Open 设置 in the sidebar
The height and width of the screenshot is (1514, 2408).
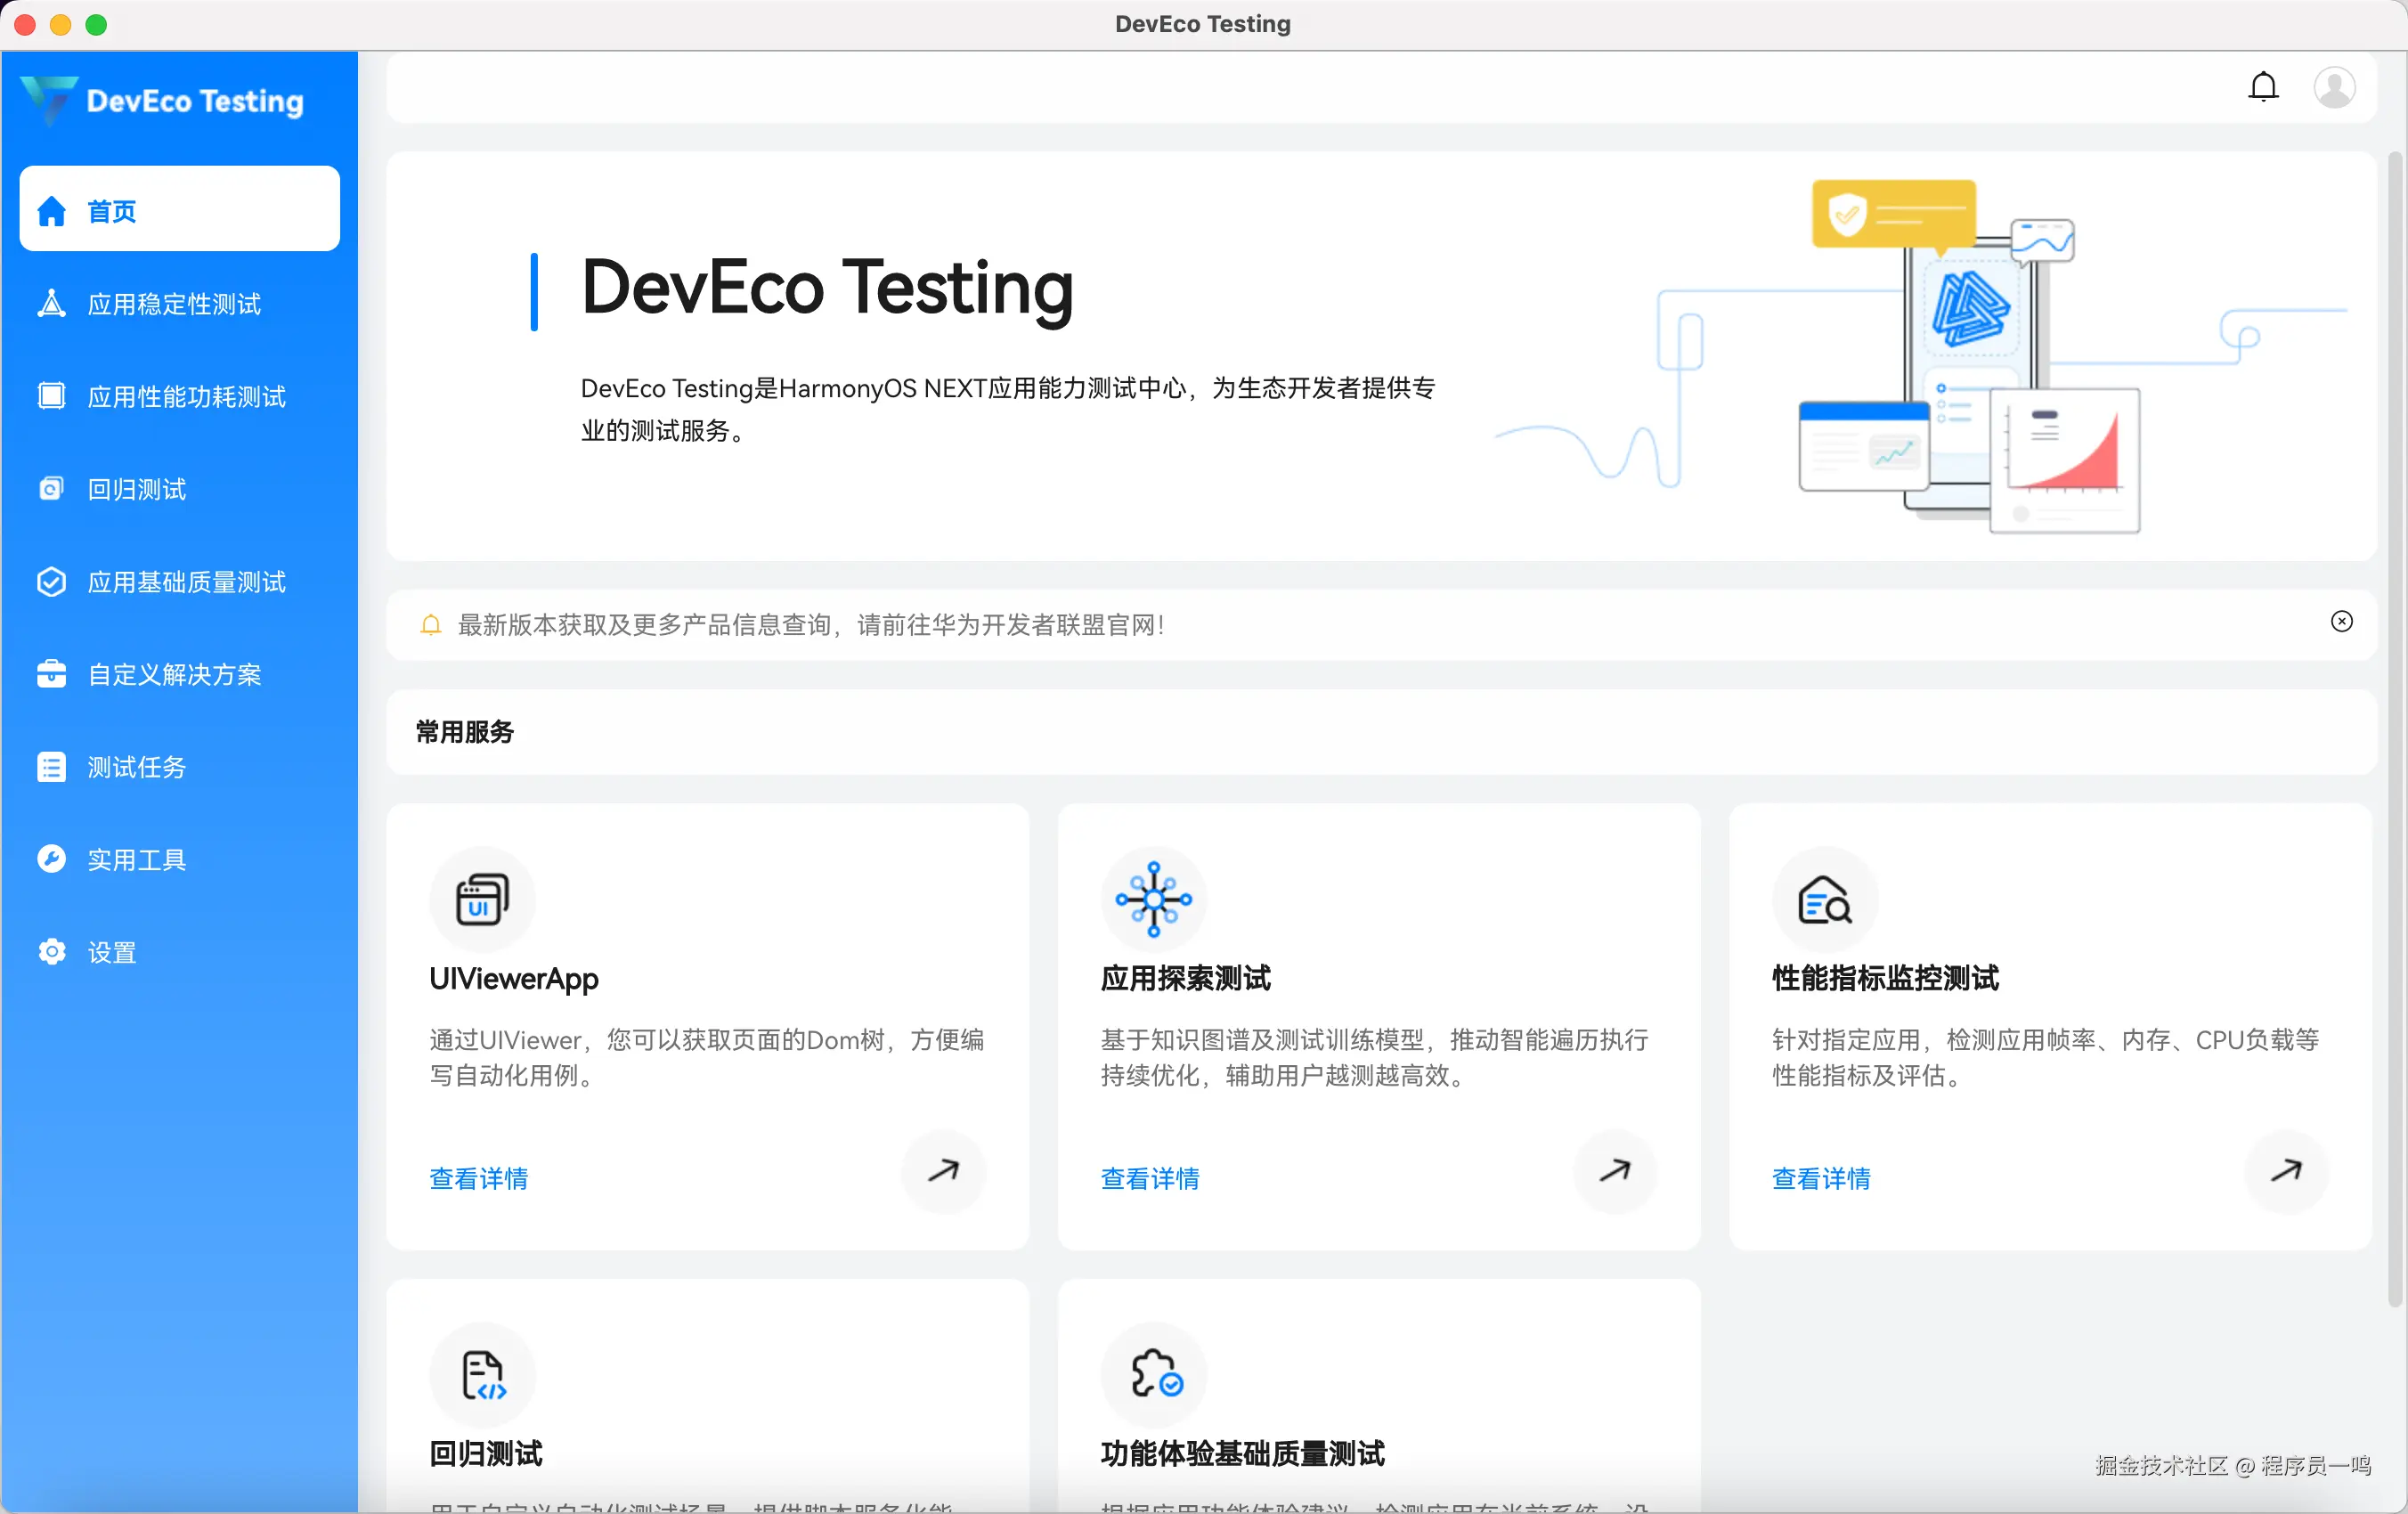tap(111, 953)
